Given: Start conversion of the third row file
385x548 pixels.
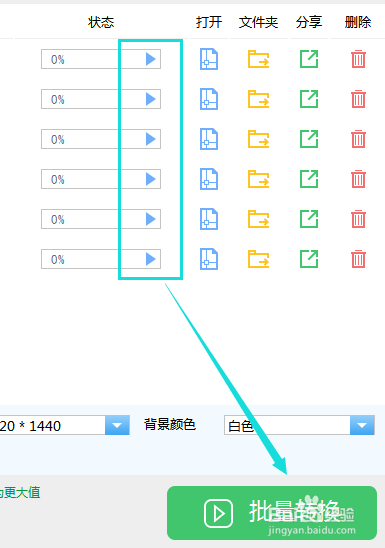Looking at the screenshot, I should pyautogui.click(x=151, y=139).
